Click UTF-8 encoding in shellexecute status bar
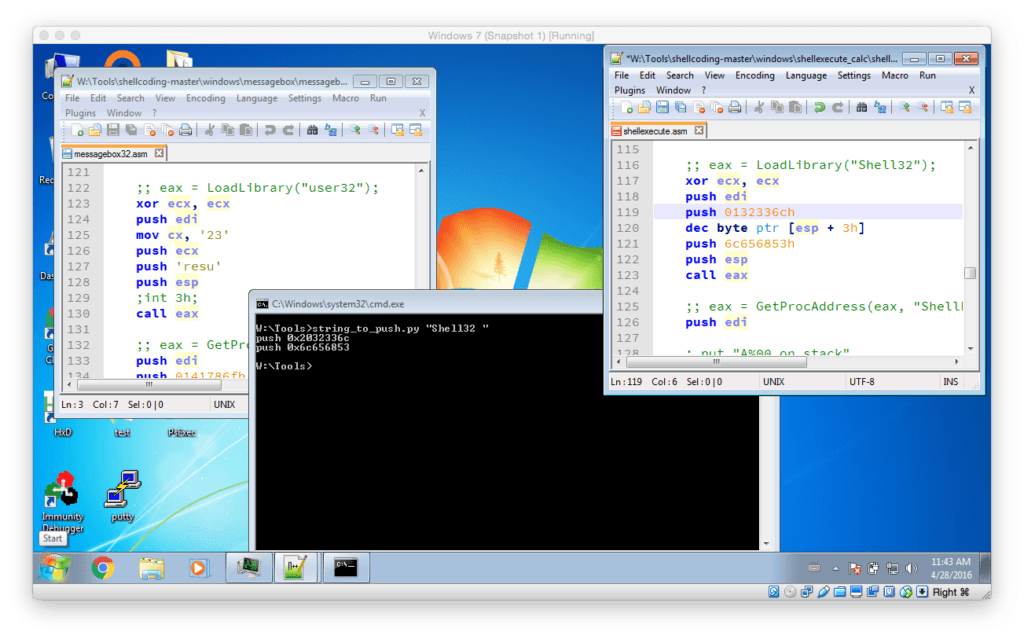This screenshot has width=1024, height=639. 861,382
